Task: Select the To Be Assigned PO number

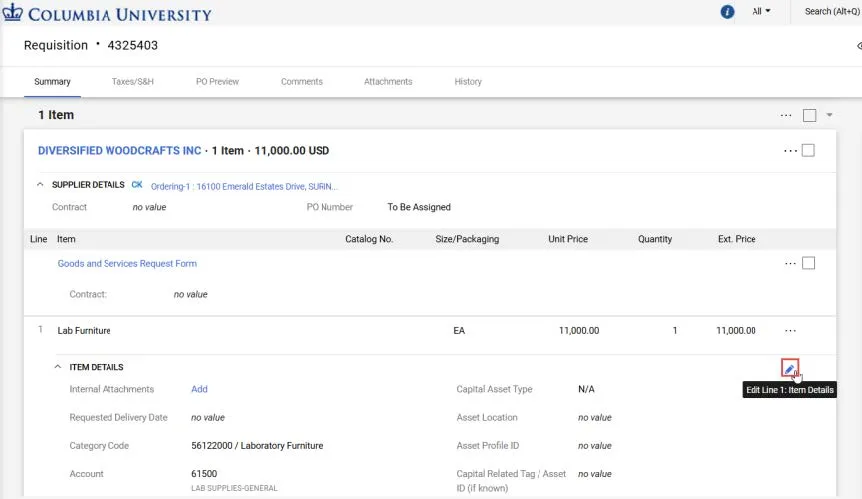Action: (x=419, y=207)
